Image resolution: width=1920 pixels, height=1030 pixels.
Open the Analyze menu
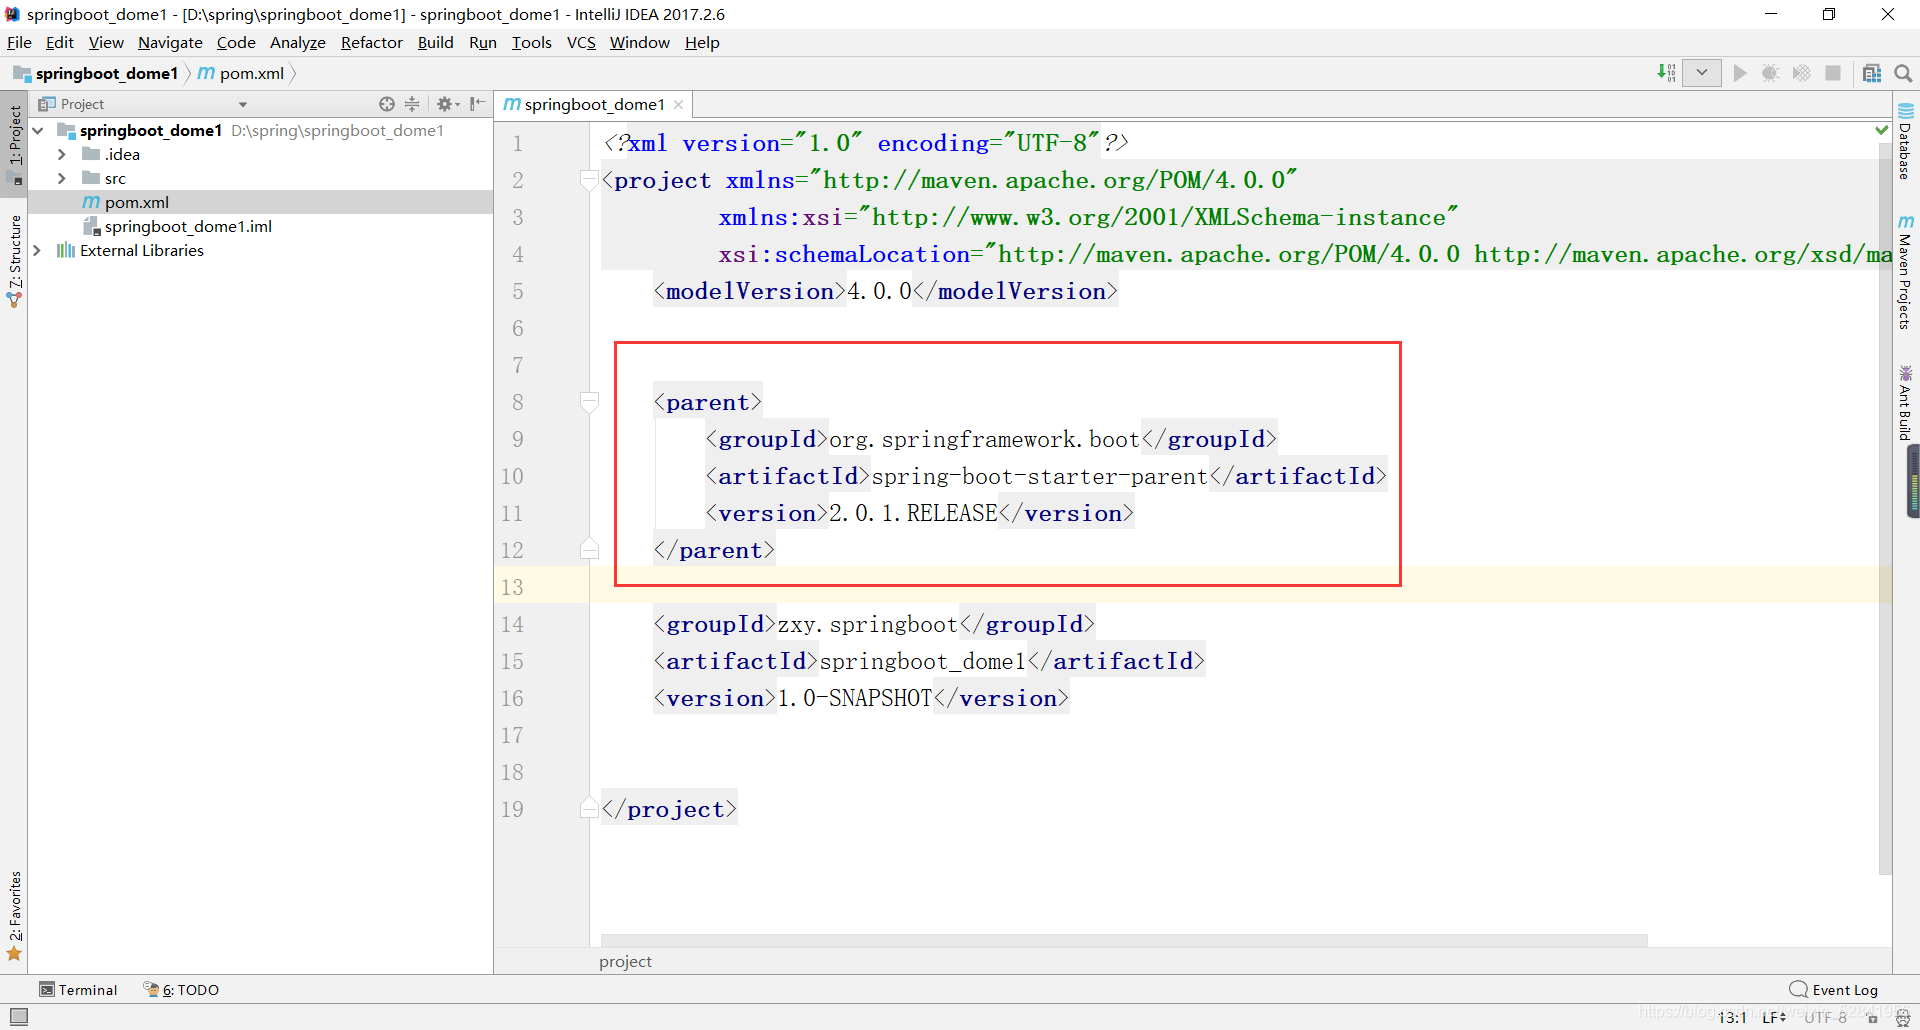pos(298,42)
